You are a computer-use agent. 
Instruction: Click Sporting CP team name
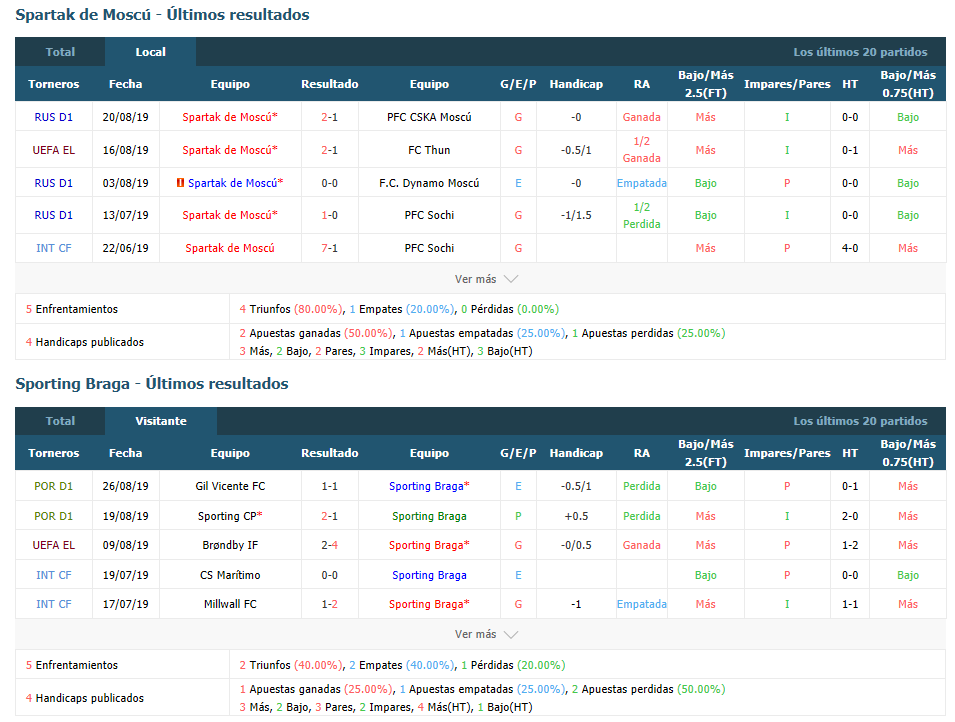click(230, 516)
